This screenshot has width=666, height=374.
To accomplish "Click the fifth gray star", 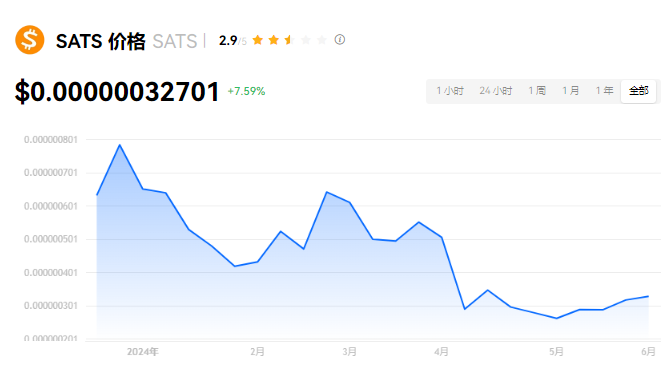I will point(322,40).
